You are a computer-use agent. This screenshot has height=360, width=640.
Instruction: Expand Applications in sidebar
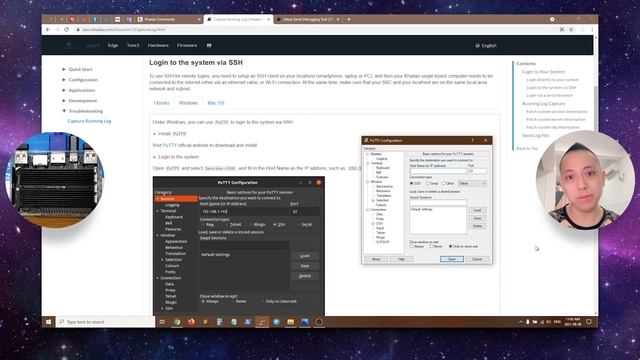pyautogui.click(x=79, y=90)
